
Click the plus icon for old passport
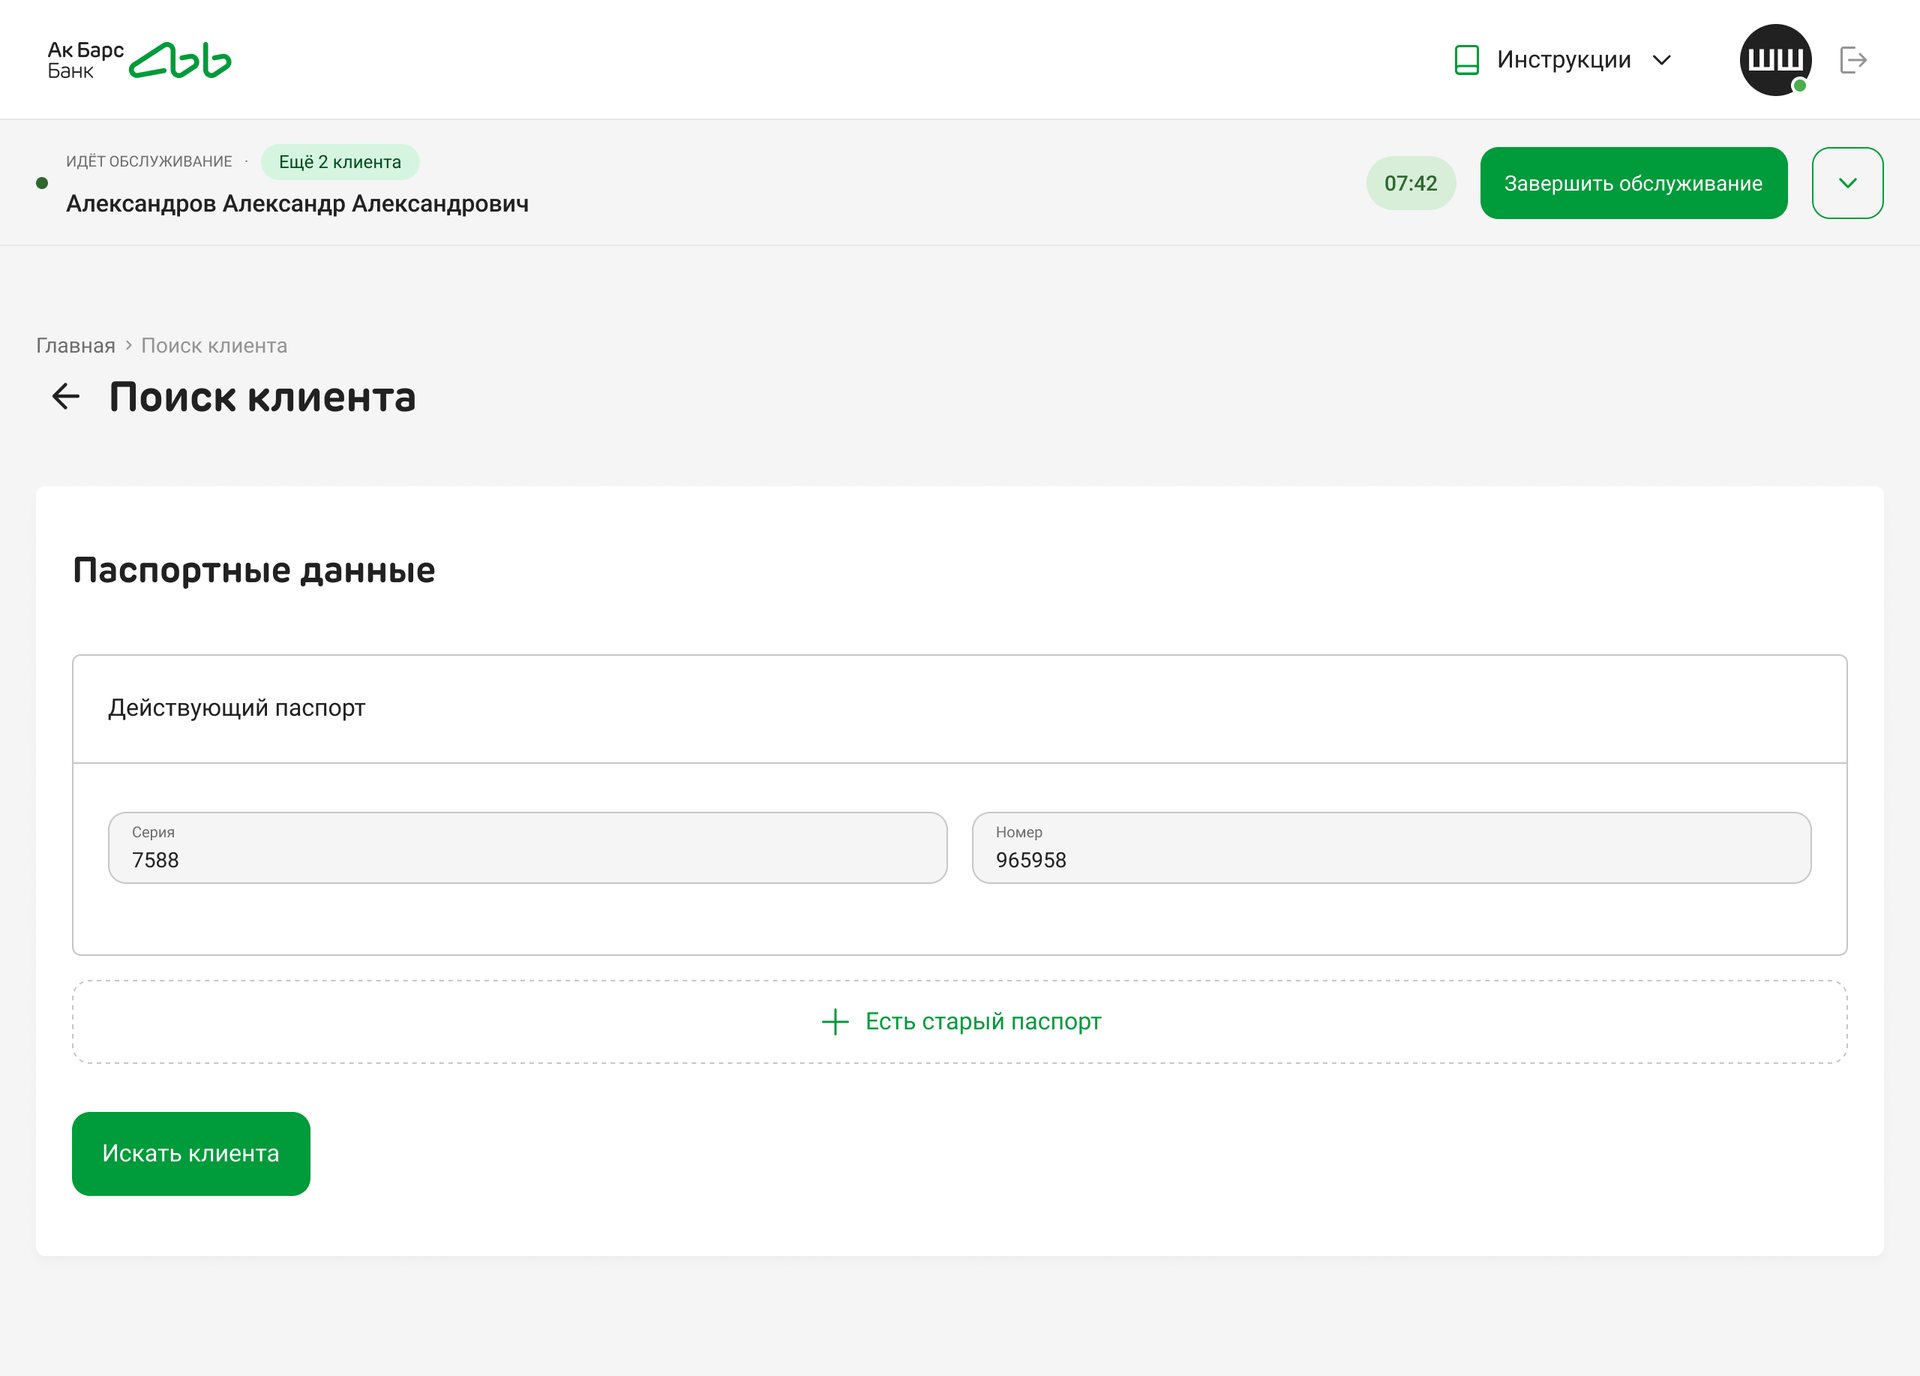coord(835,1021)
